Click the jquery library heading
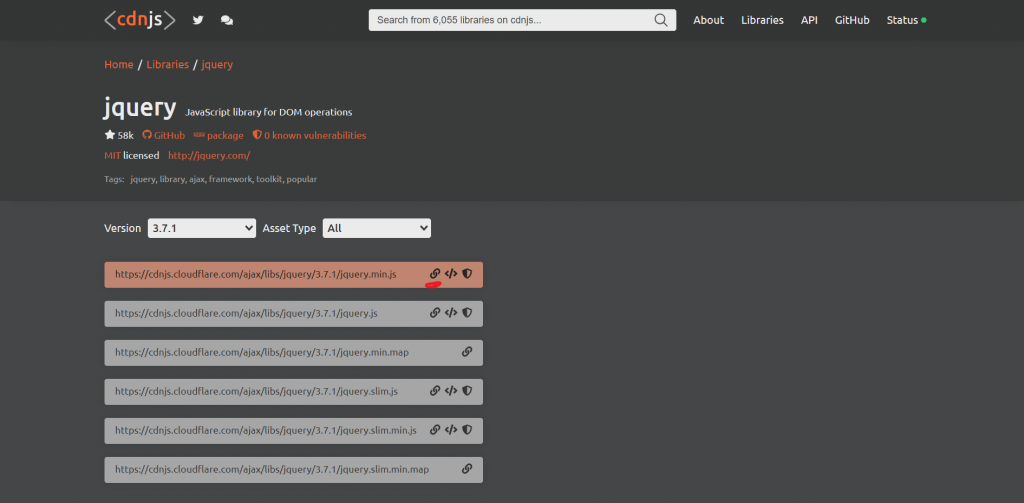Screen dimensions: 1024x503 [140, 108]
